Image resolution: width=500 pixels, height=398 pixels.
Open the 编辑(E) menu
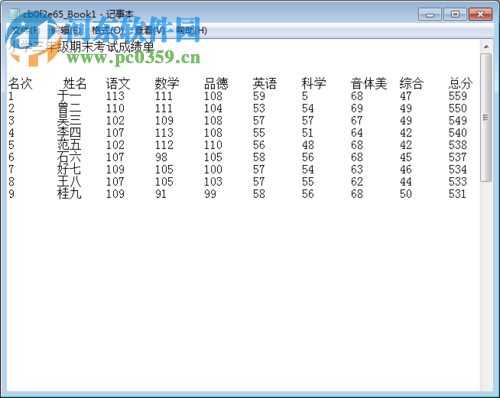66,31
